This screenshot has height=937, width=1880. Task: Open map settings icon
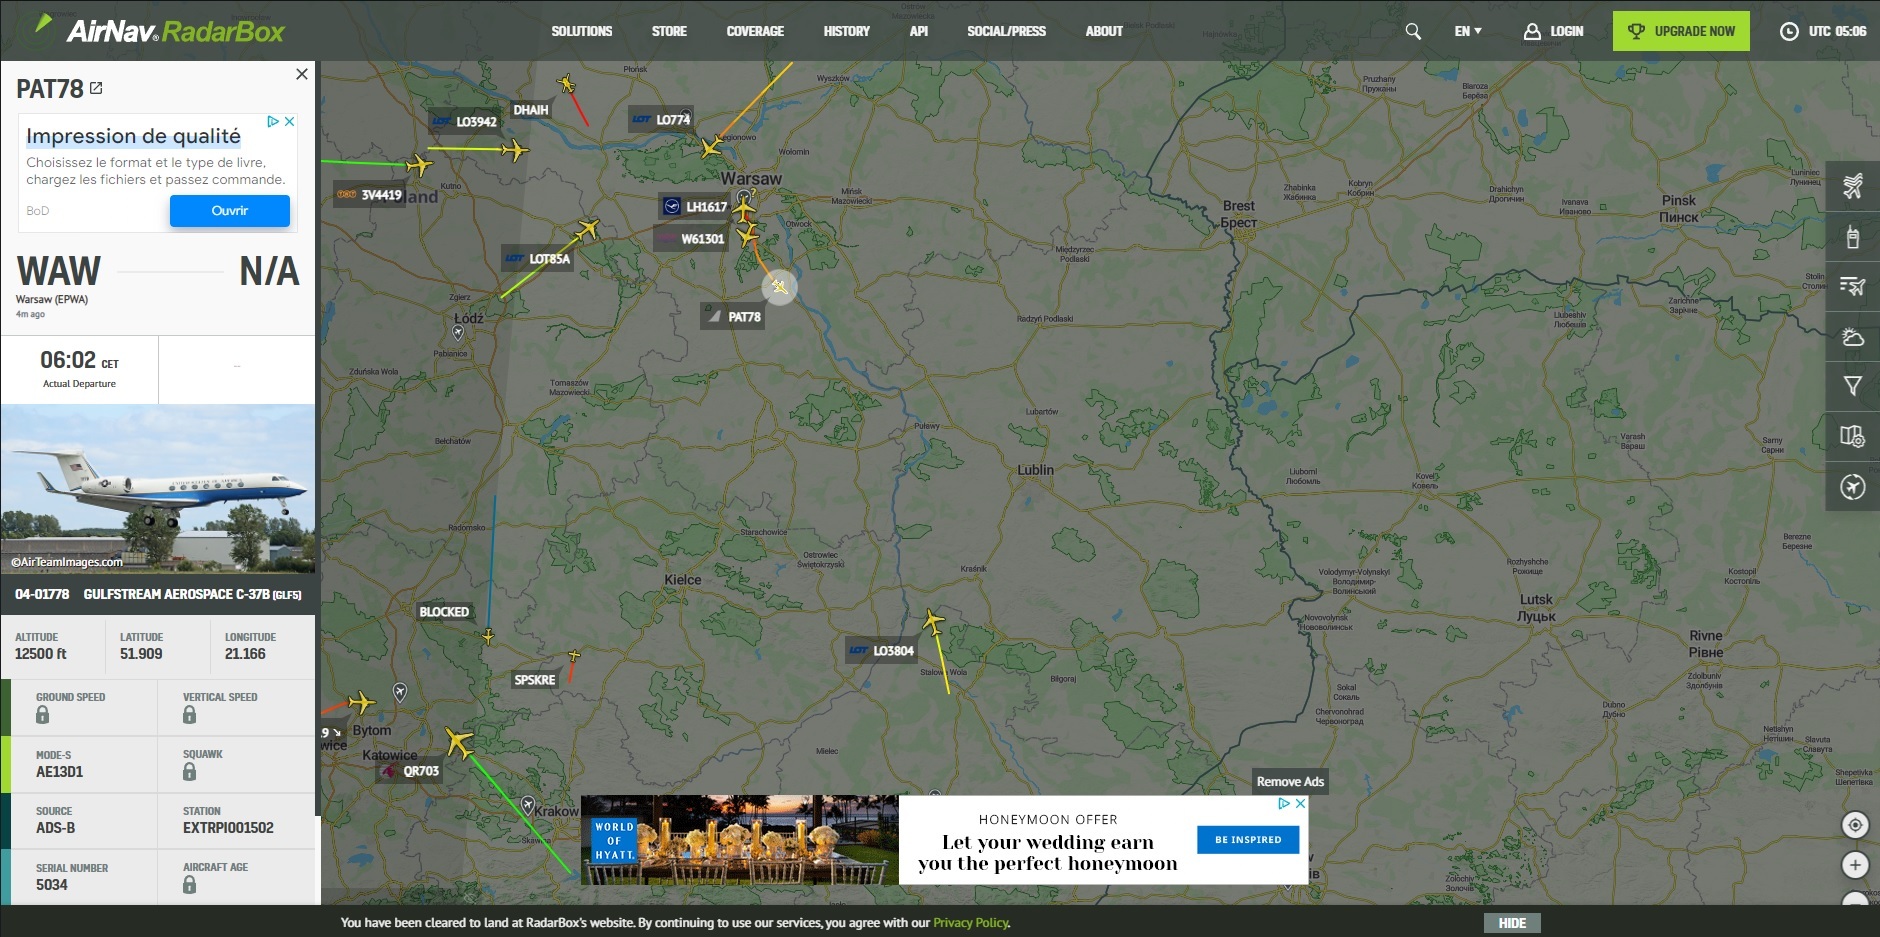pos(1852,436)
